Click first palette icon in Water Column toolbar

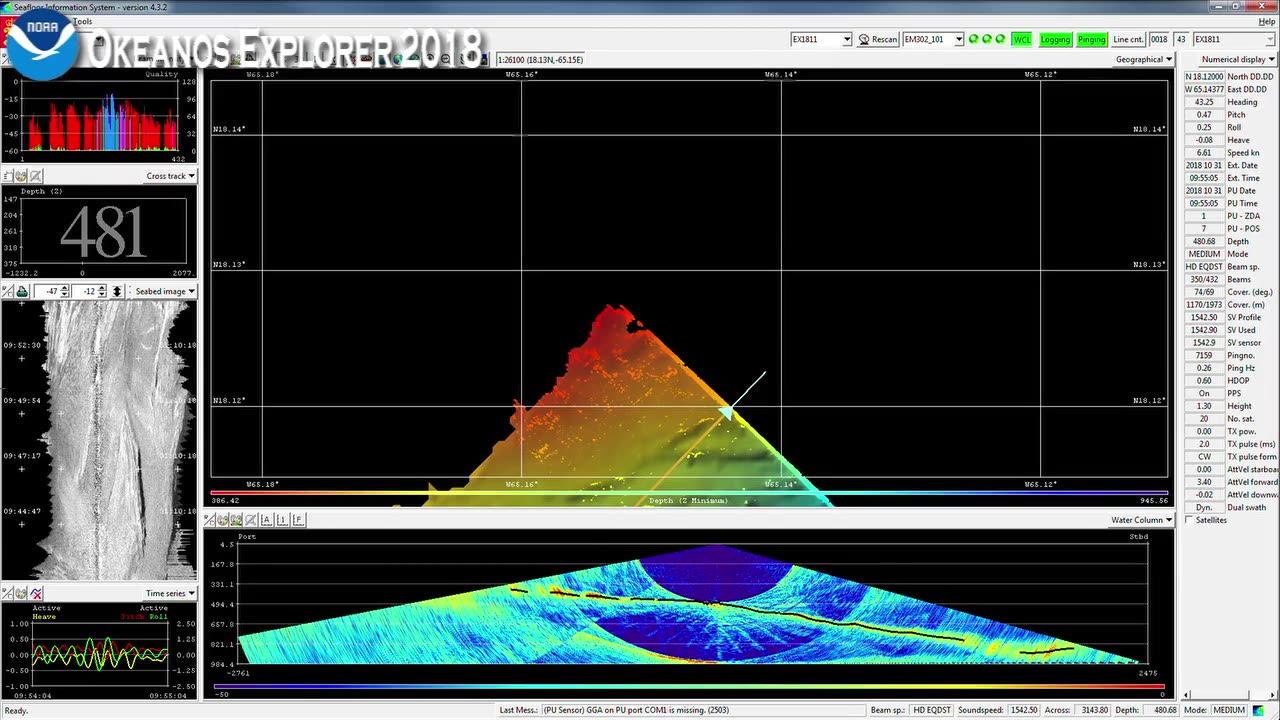click(223, 520)
